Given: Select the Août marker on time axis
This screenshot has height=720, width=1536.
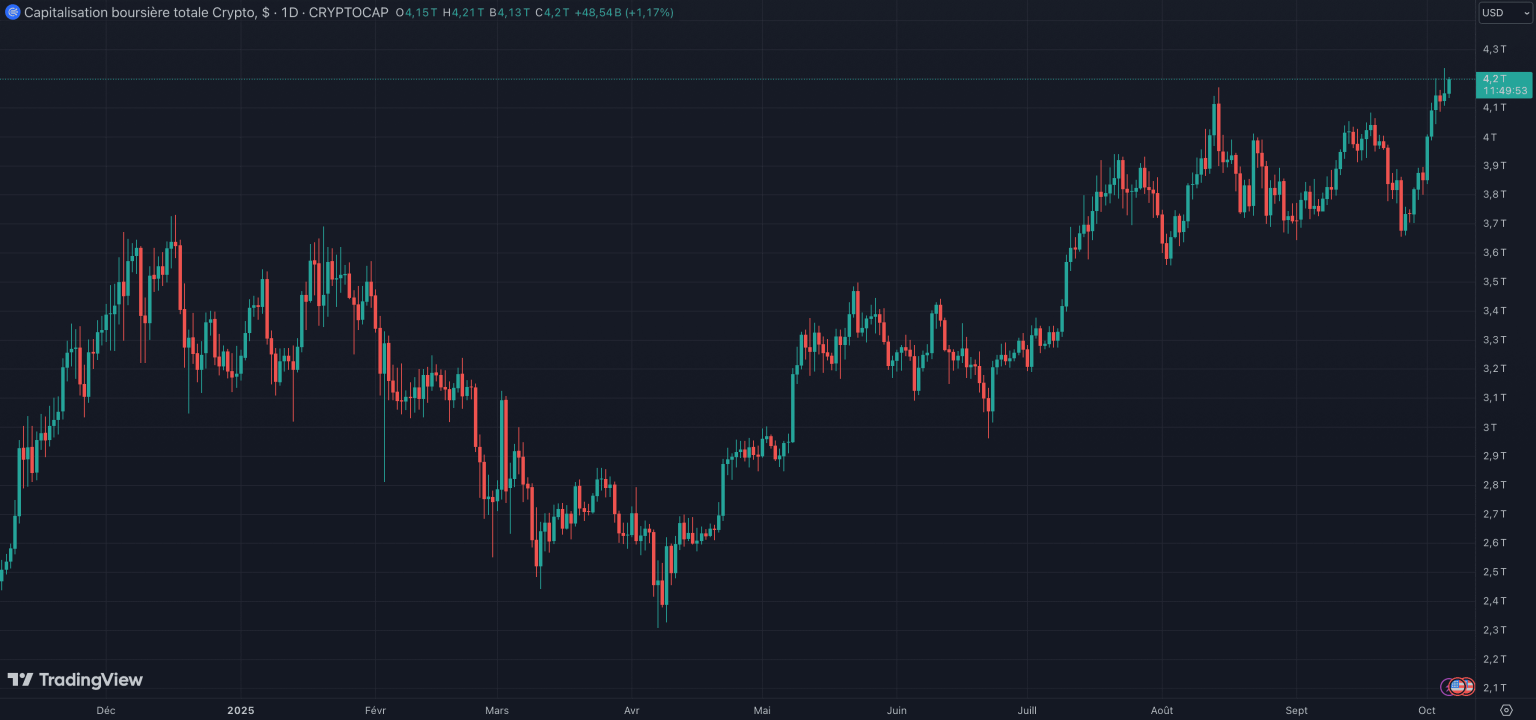Looking at the screenshot, I should pos(1161,710).
